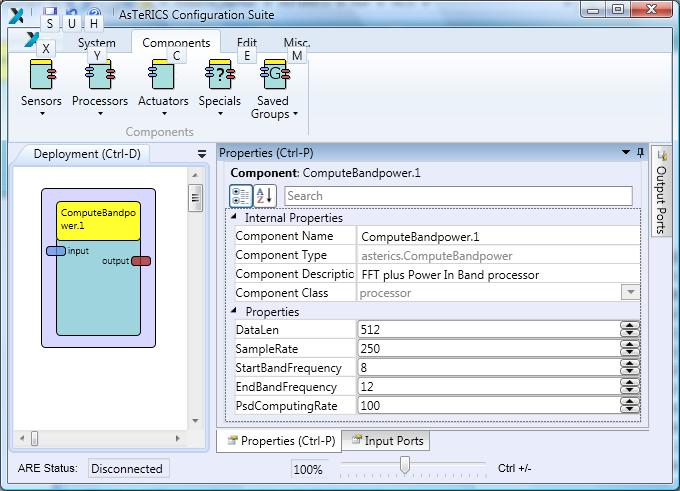Adjust DataLen with its spinner arrows

tap(630, 330)
